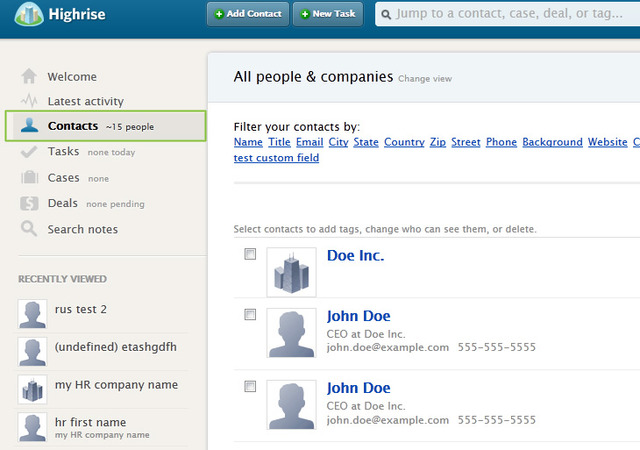
Task: Click the Latest activity pulse icon
Action: tap(29, 100)
